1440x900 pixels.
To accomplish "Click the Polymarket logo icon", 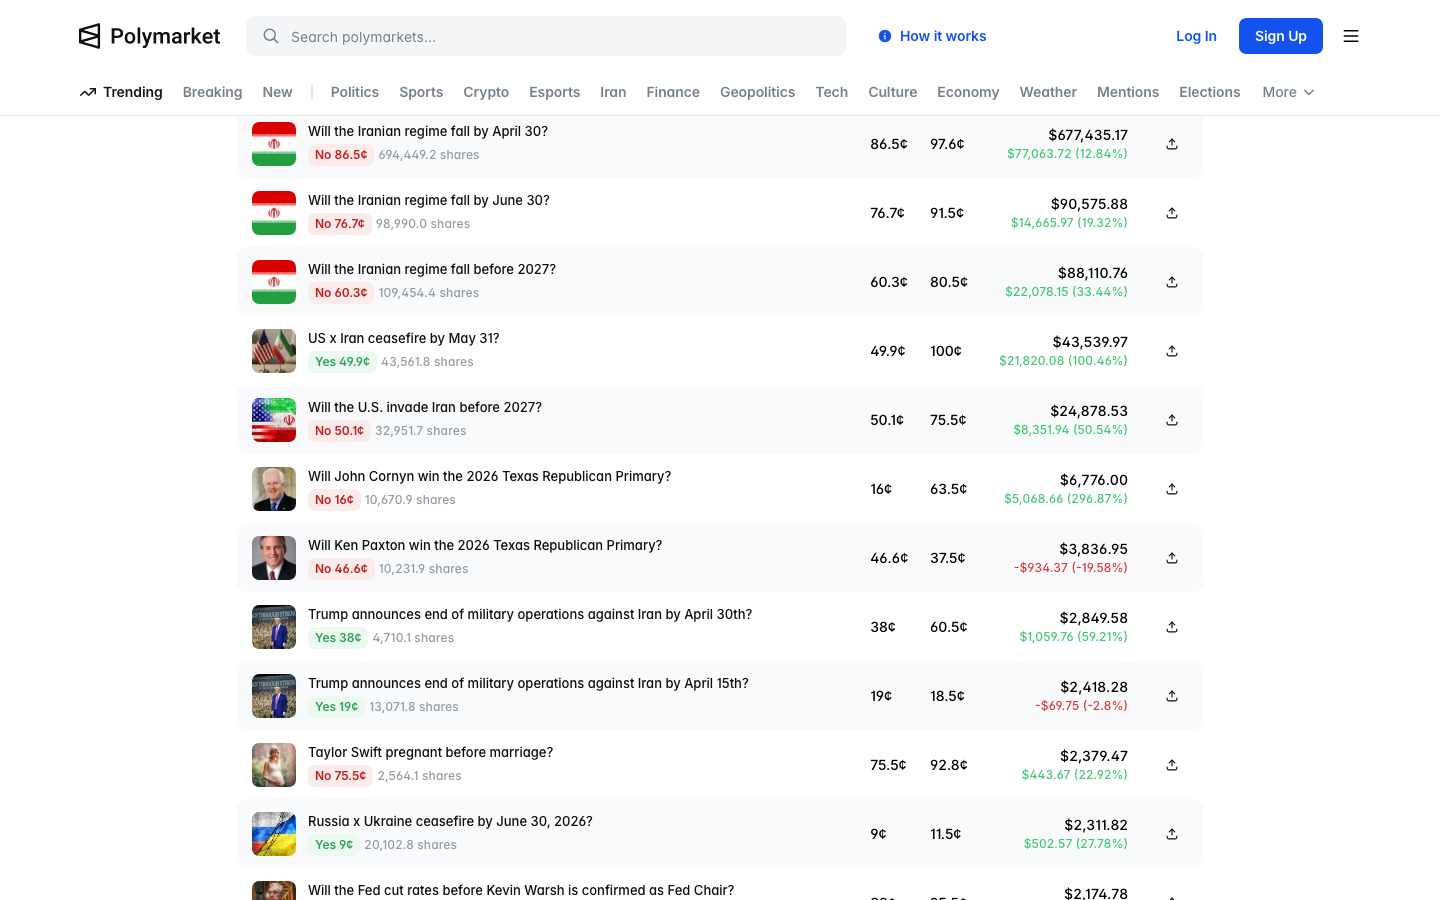I will [x=90, y=36].
